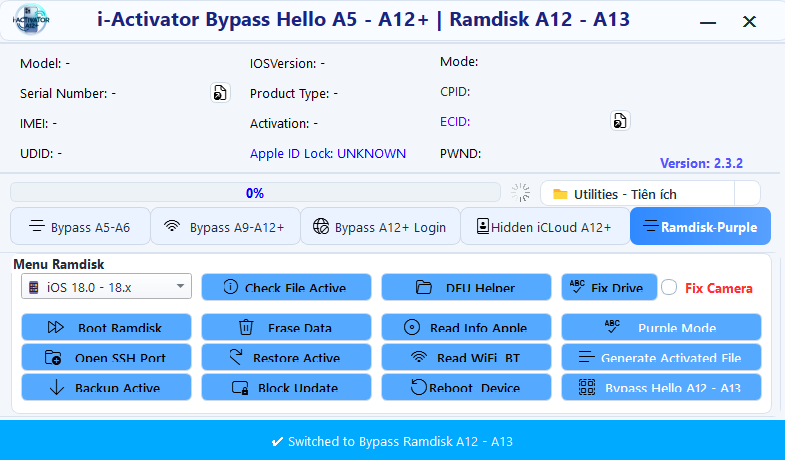The image size is (785, 460).
Task: Click the trash icon on Erase Data
Action: [x=246, y=327]
